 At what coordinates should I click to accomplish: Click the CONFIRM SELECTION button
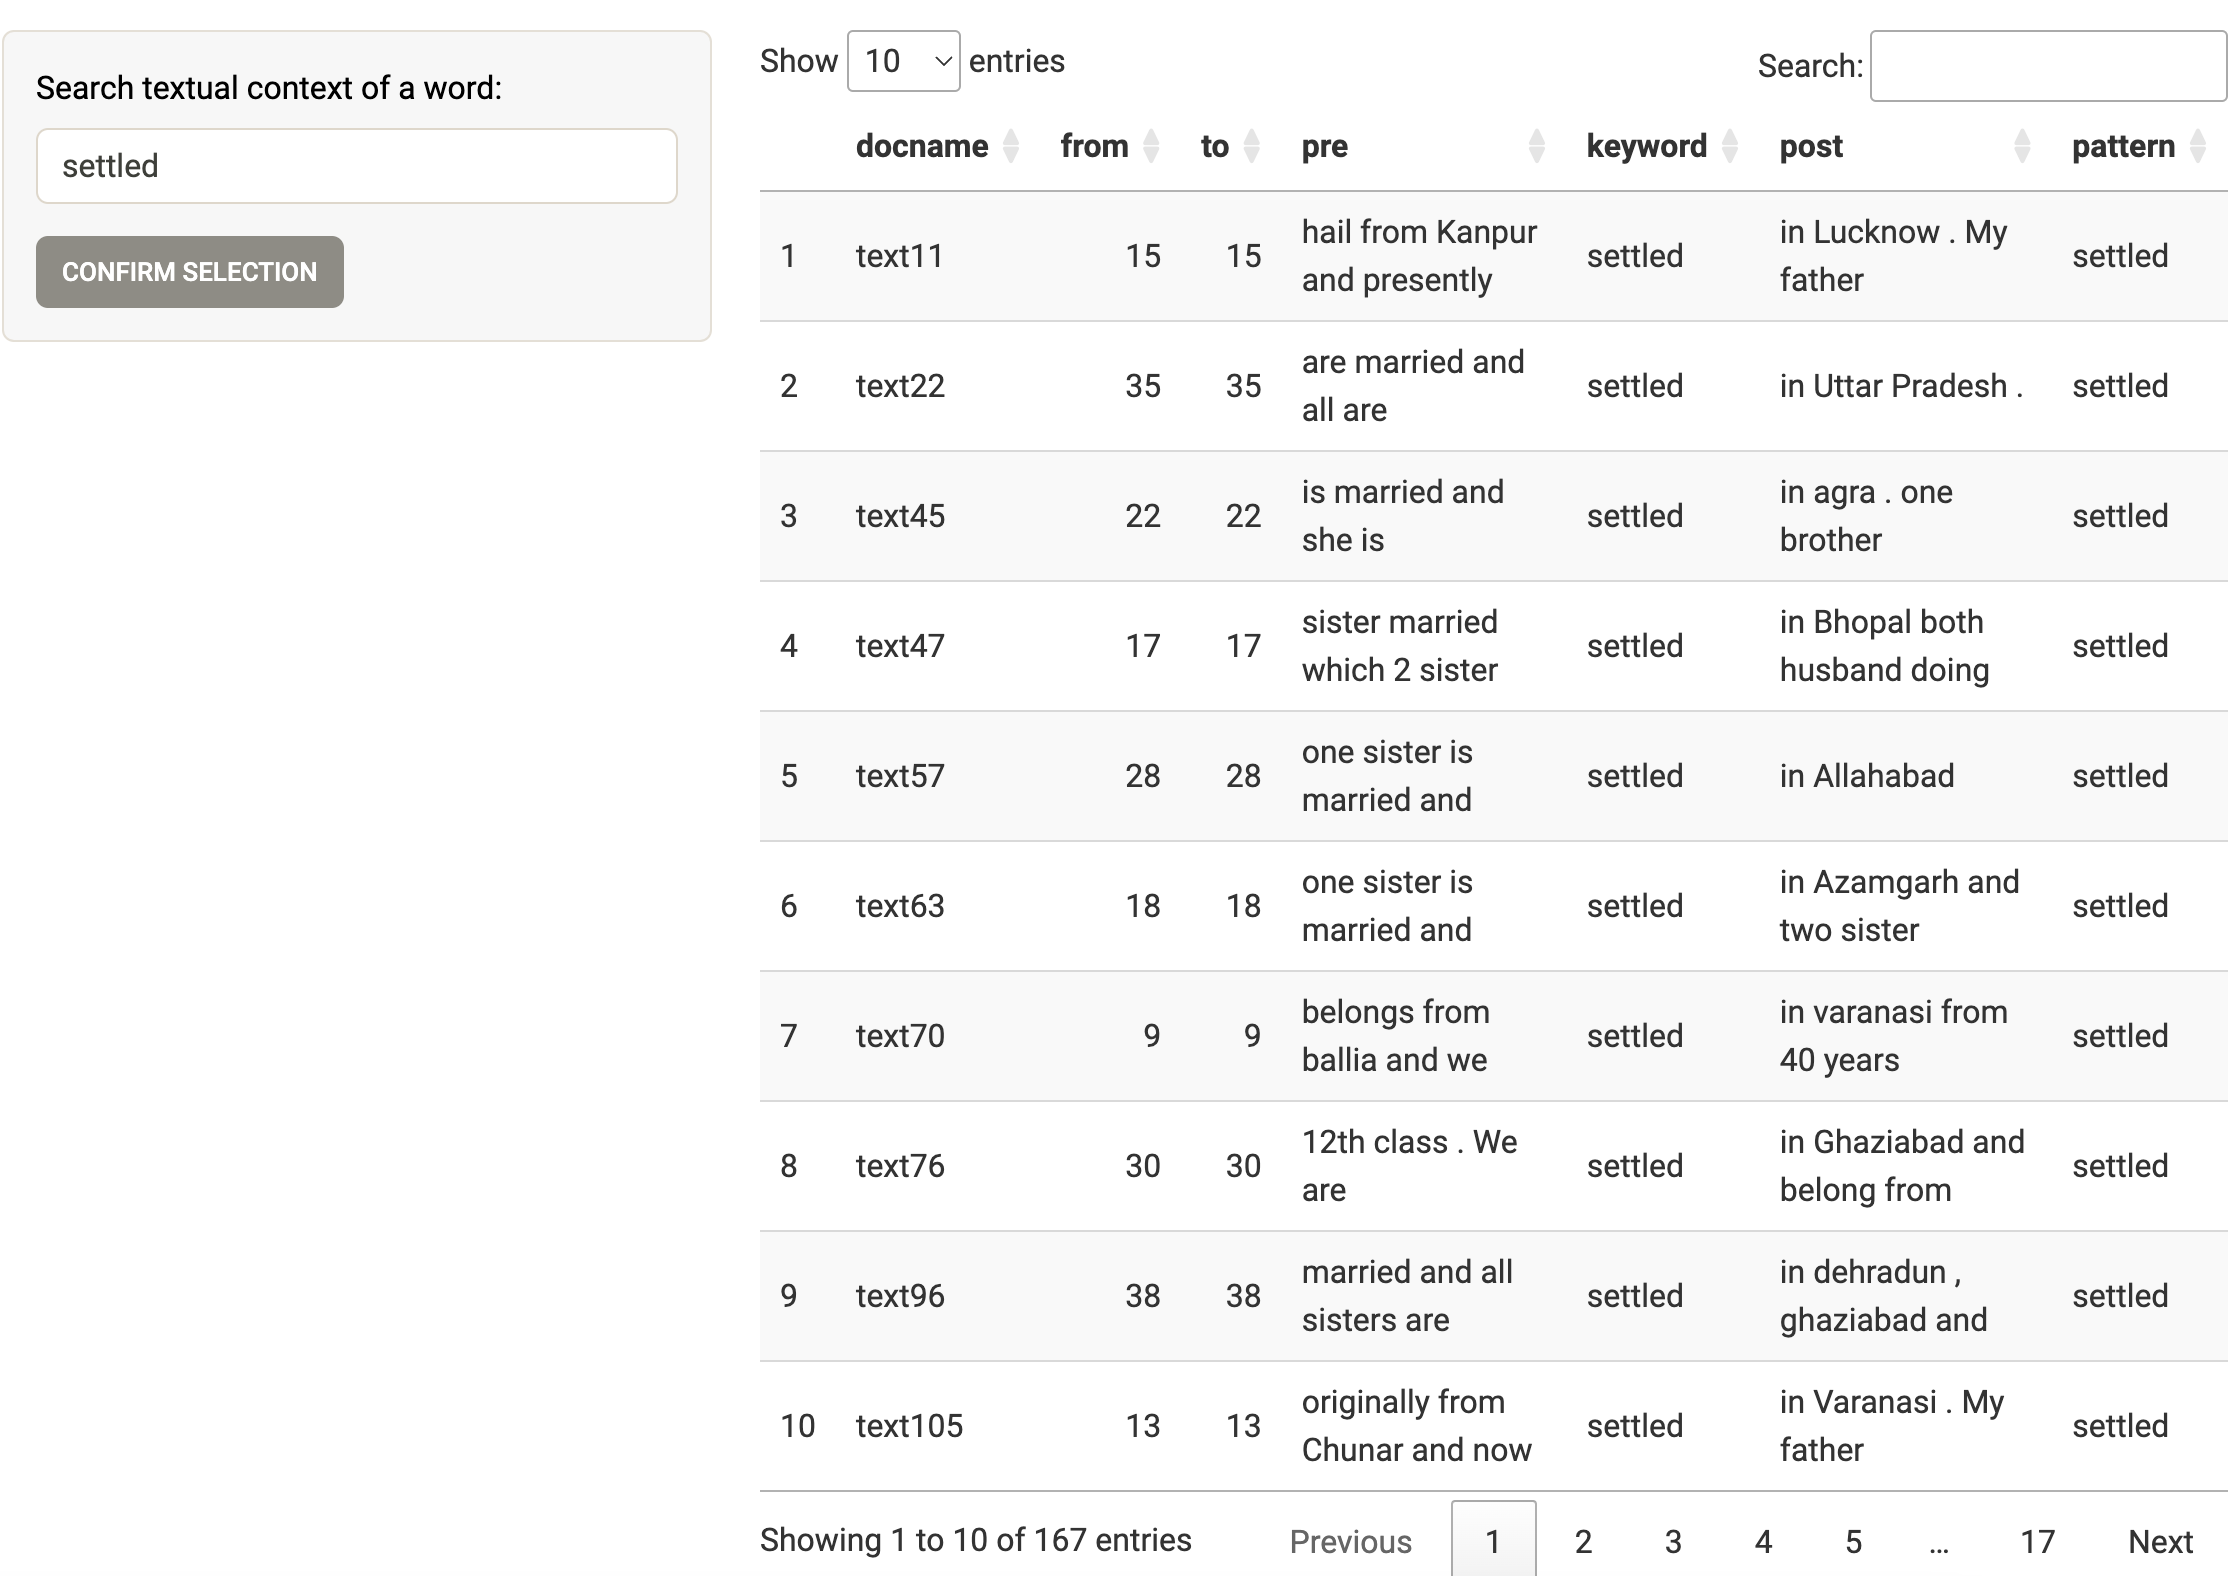(190, 272)
